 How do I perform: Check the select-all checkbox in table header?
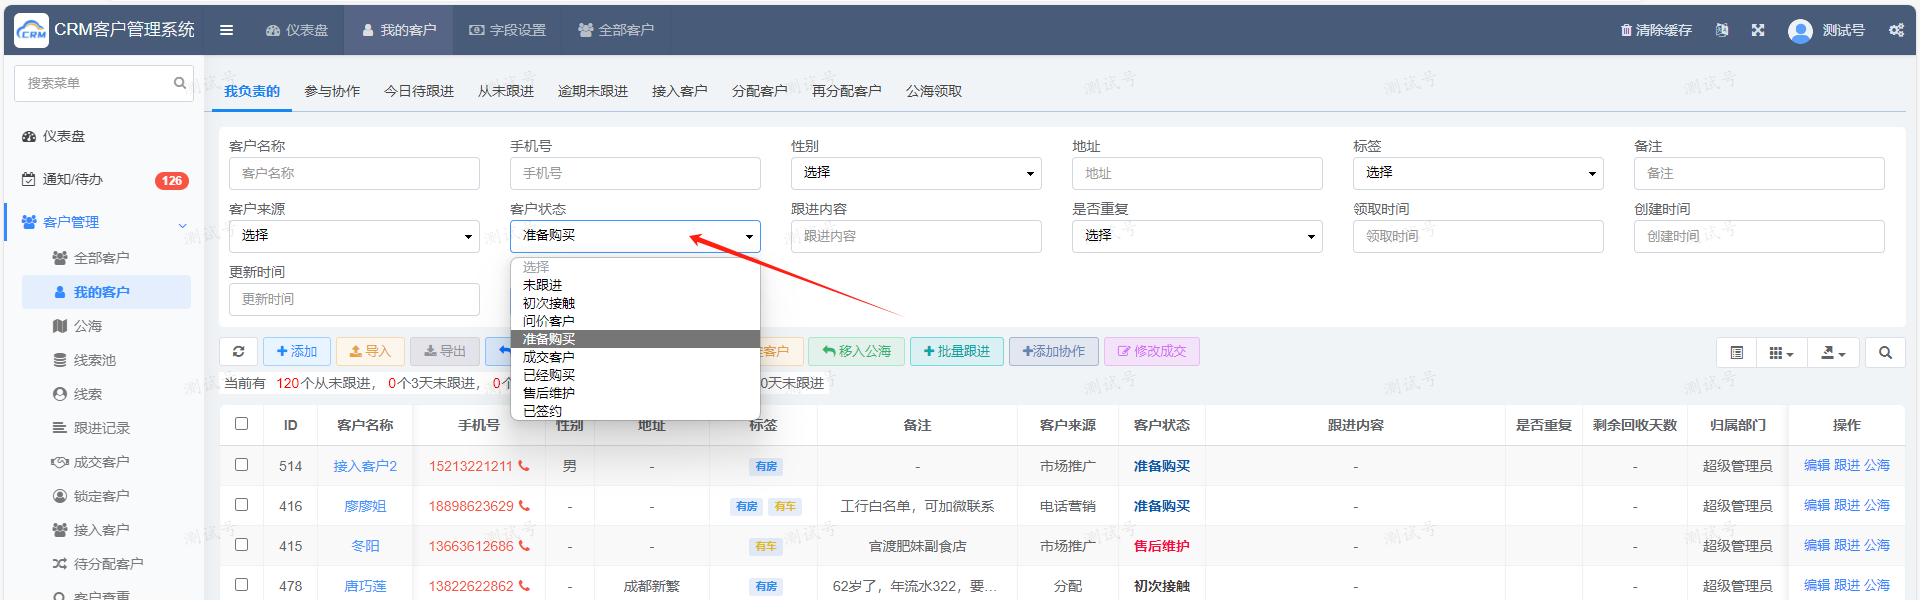click(241, 424)
